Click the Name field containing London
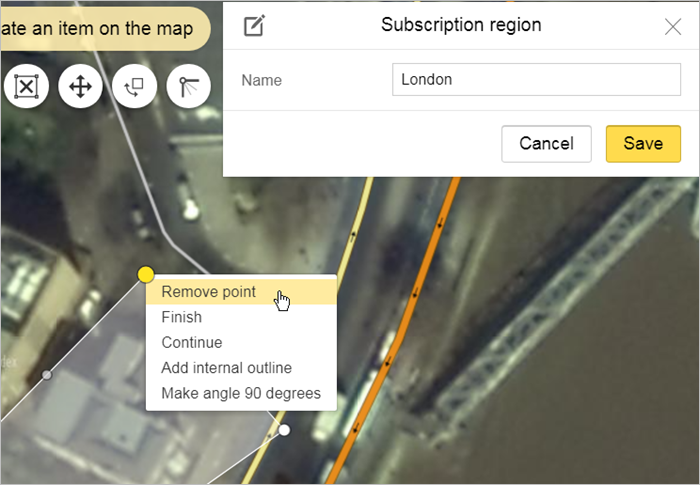The height and width of the screenshot is (485, 700). click(x=536, y=80)
